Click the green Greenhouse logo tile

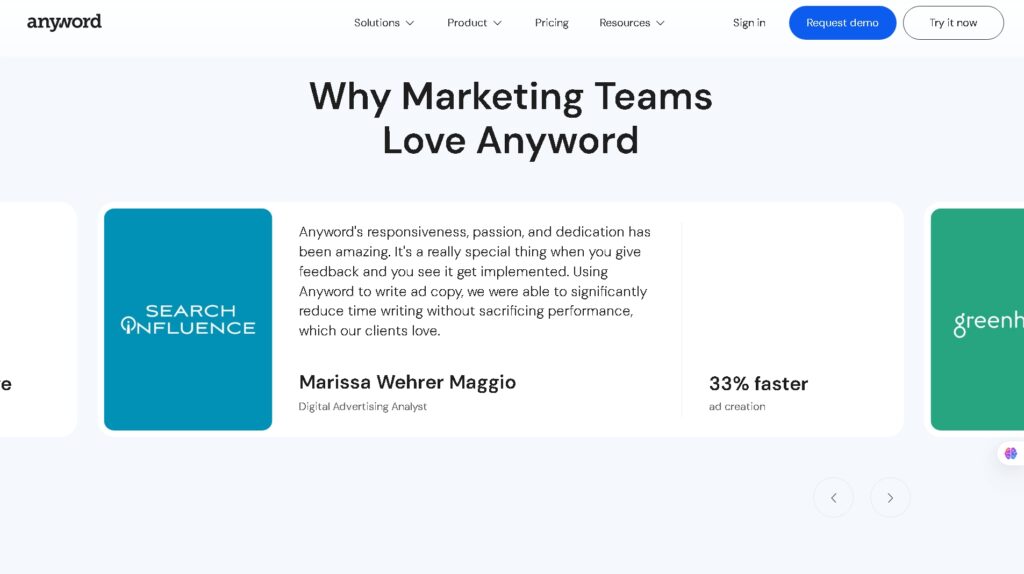coord(977,319)
